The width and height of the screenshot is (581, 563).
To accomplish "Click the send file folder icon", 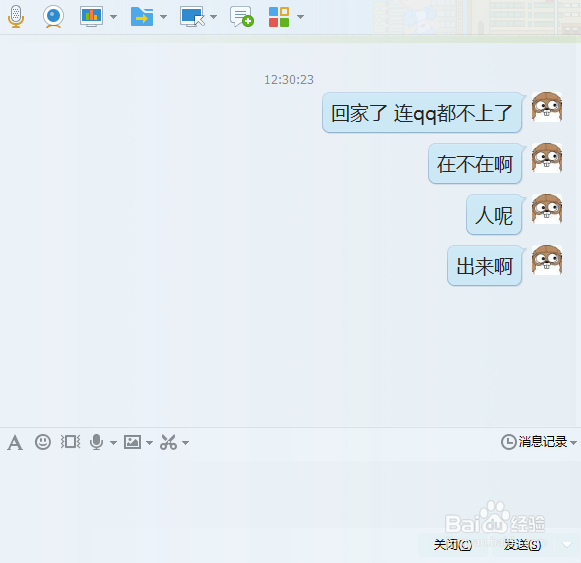I will pos(142,17).
